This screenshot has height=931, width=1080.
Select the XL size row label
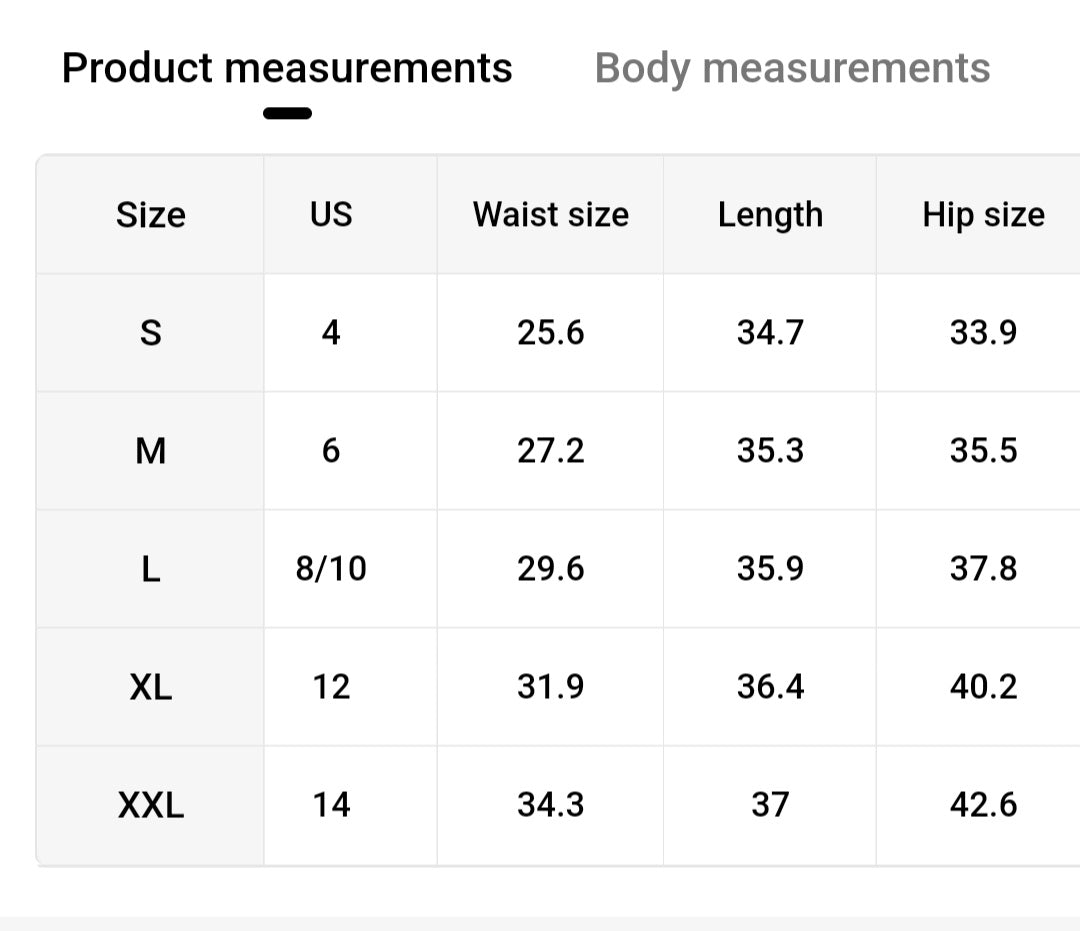151,687
